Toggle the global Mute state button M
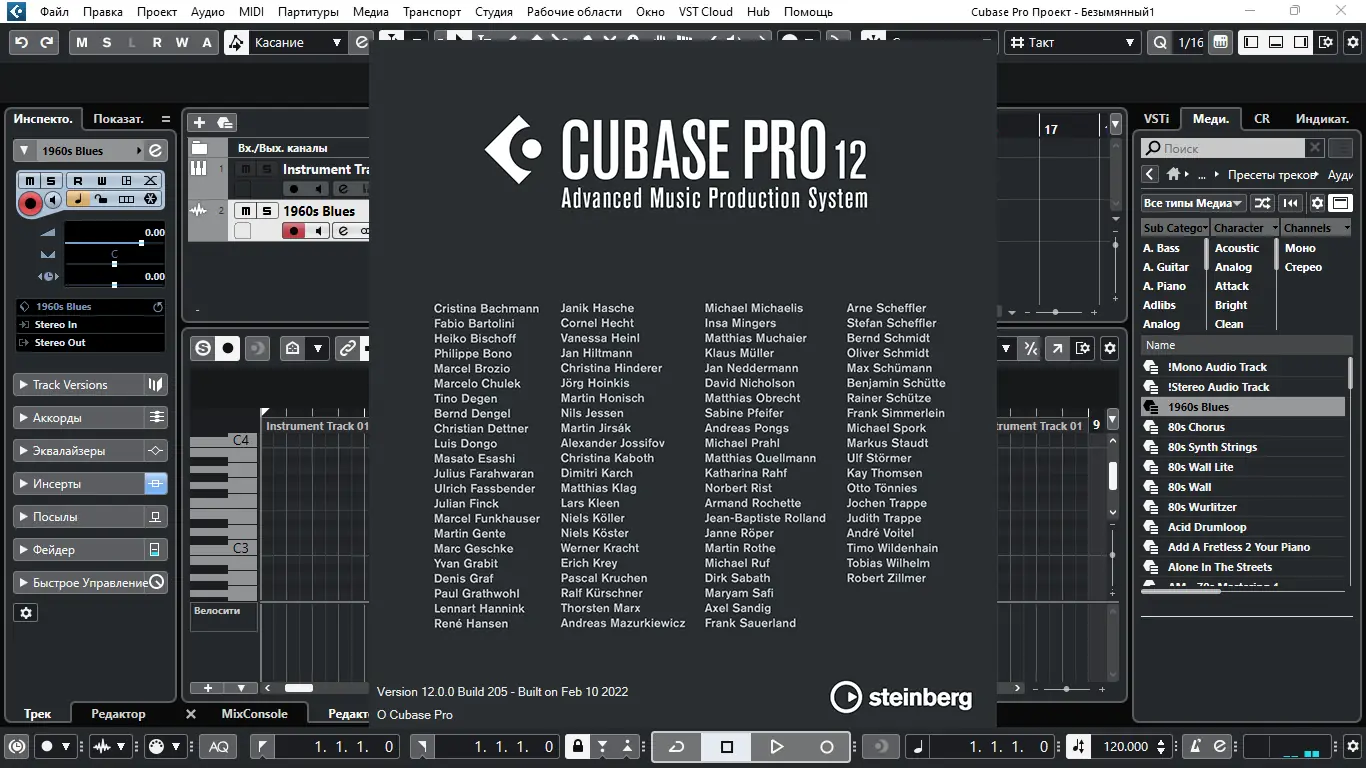1366x768 pixels. pos(82,43)
